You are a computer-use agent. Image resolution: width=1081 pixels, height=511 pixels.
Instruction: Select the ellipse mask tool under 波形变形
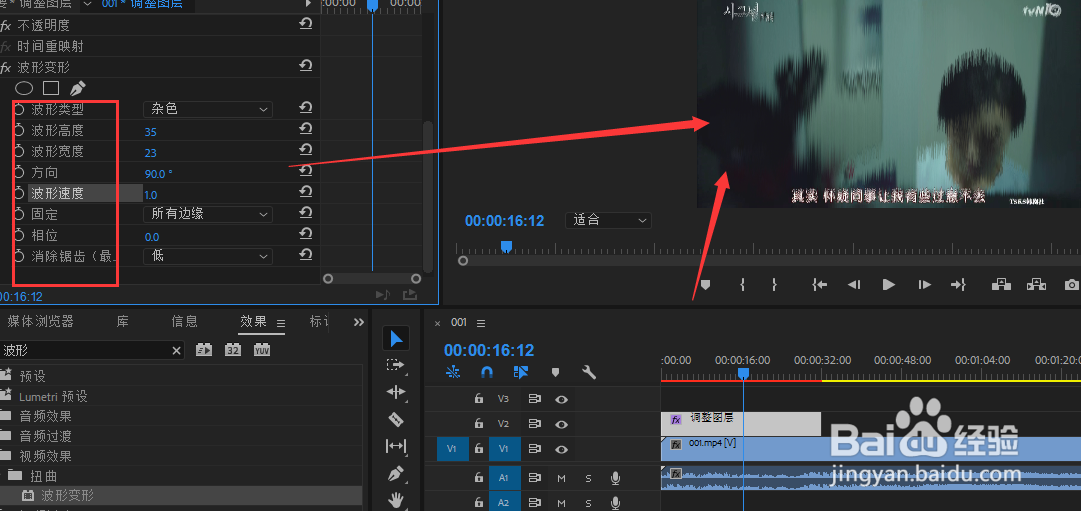pos(24,88)
